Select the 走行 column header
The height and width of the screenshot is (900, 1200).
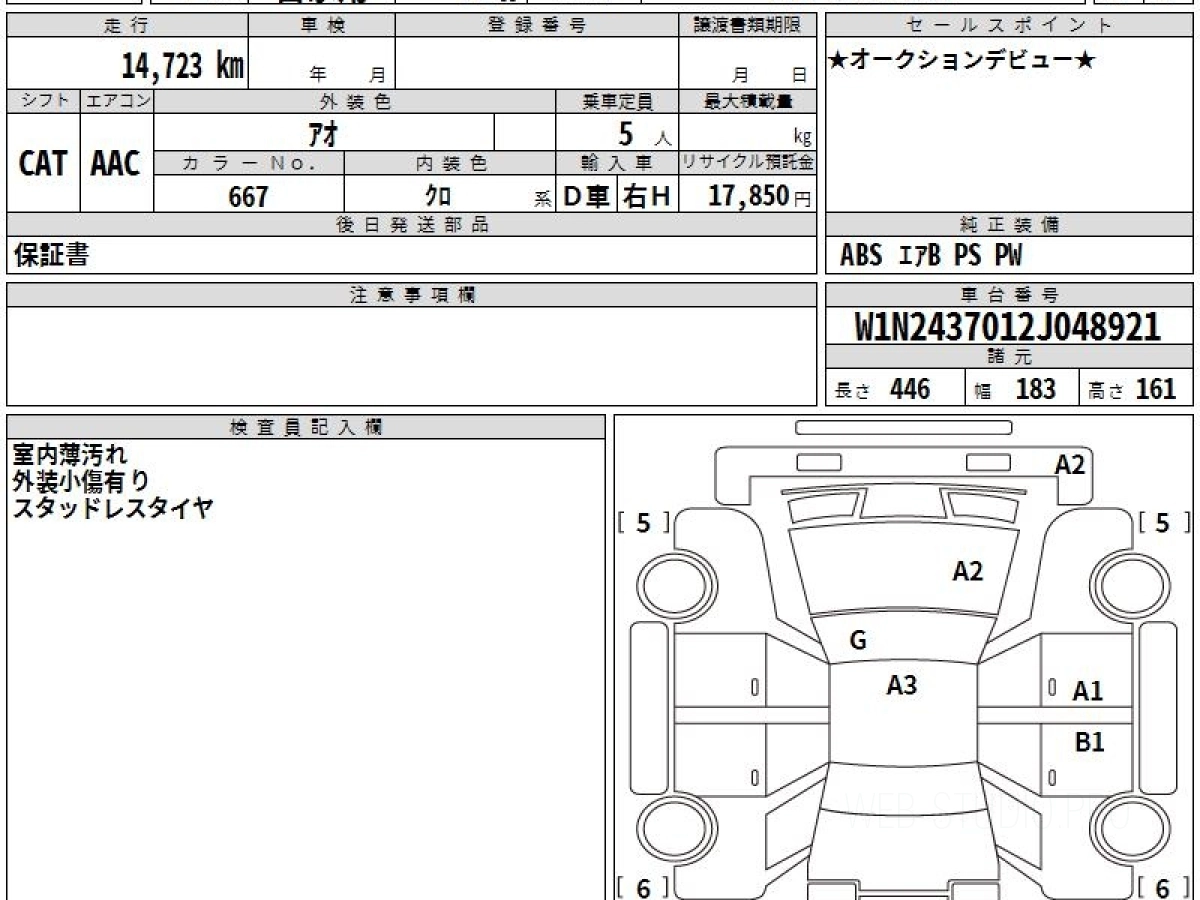[126, 26]
